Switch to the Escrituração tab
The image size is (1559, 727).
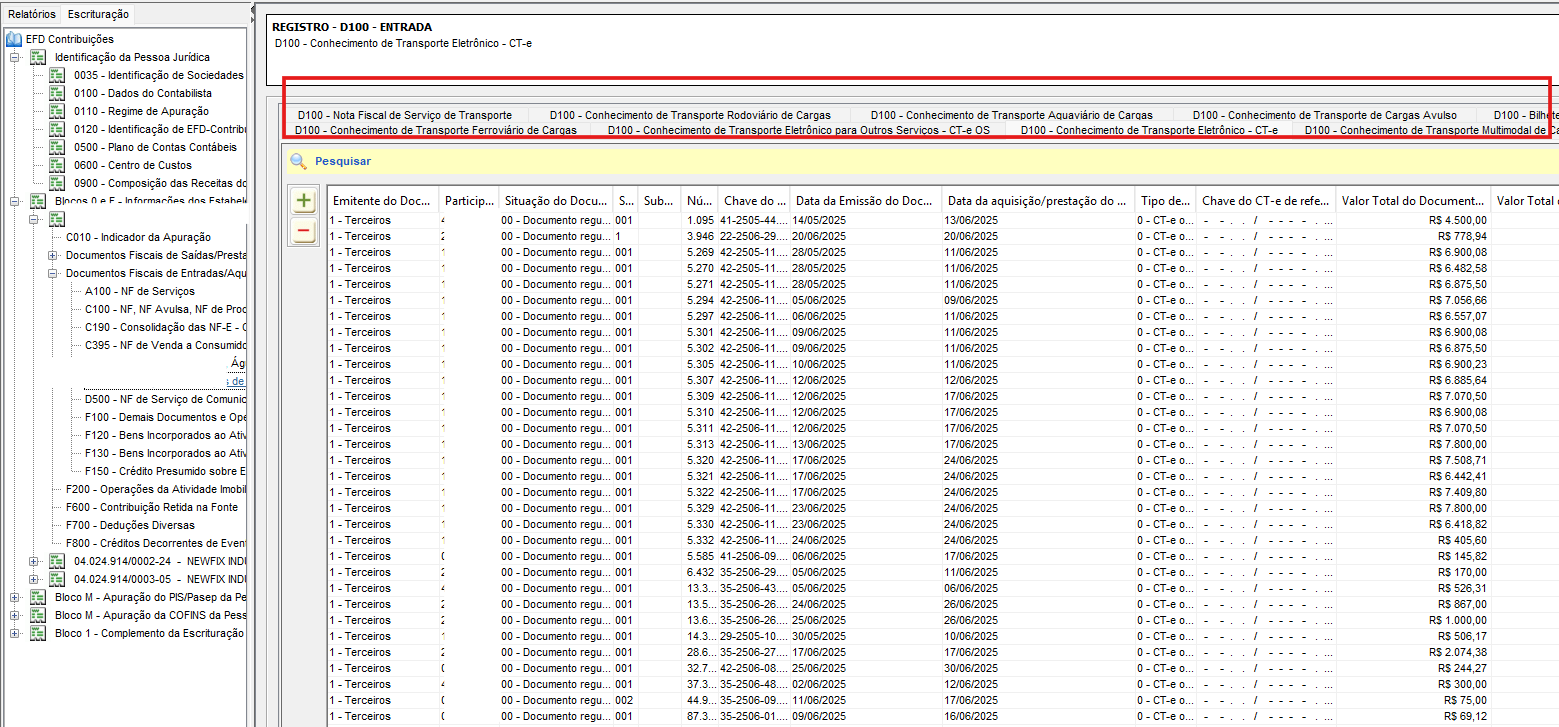98,14
